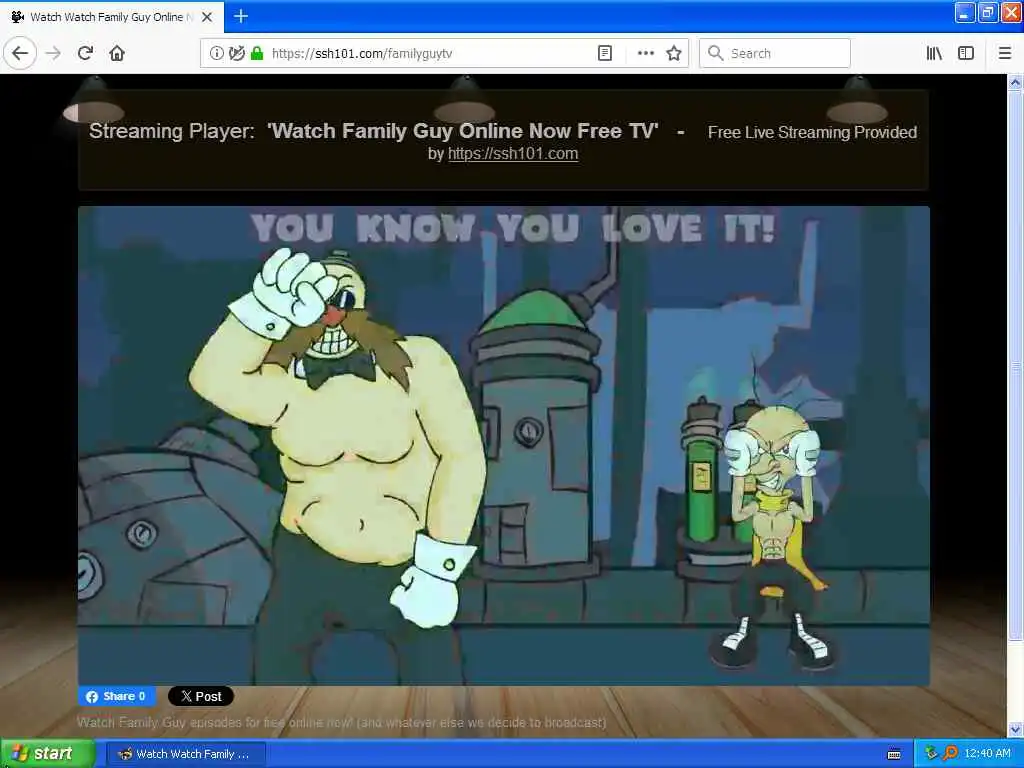Bookmark this page with the star
Viewport: 1024px width, 768px height.
[x=674, y=53]
